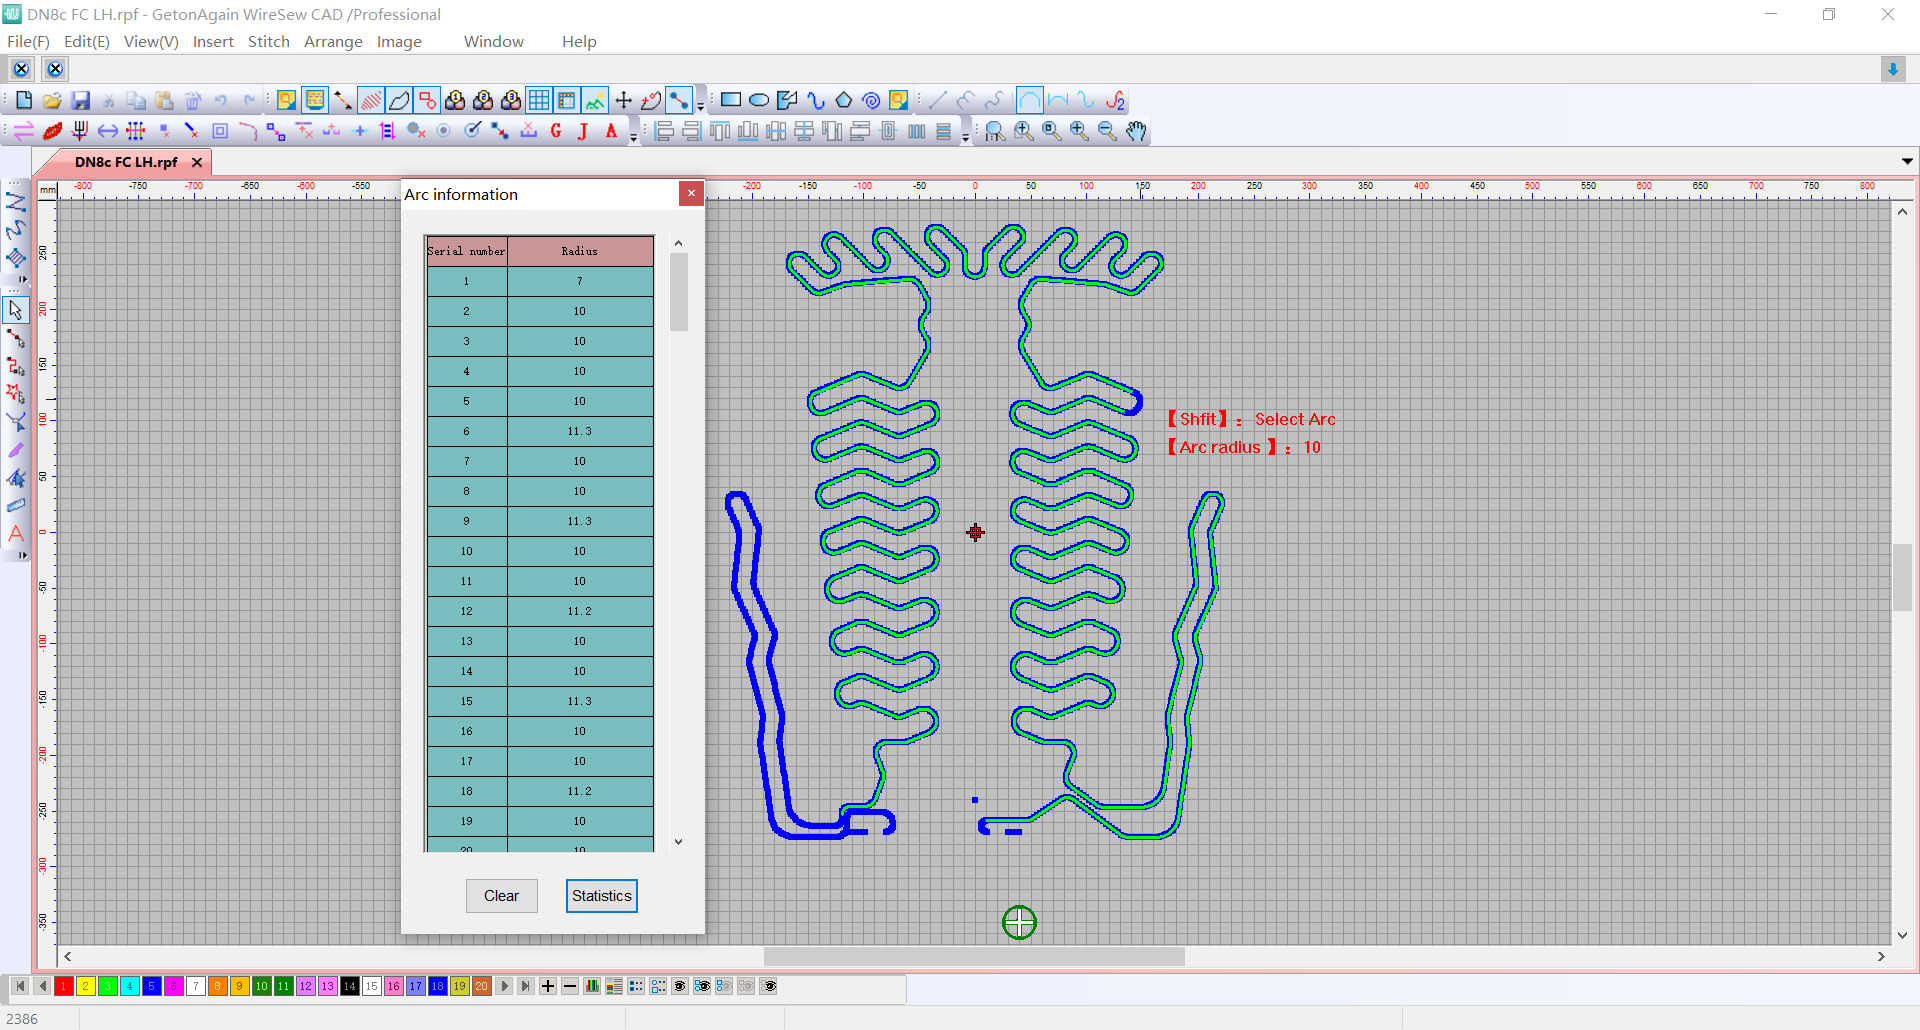The image size is (1920, 1030).
Task: Expand the alignment toolbar overflow arrow
Action: (965, 137)
